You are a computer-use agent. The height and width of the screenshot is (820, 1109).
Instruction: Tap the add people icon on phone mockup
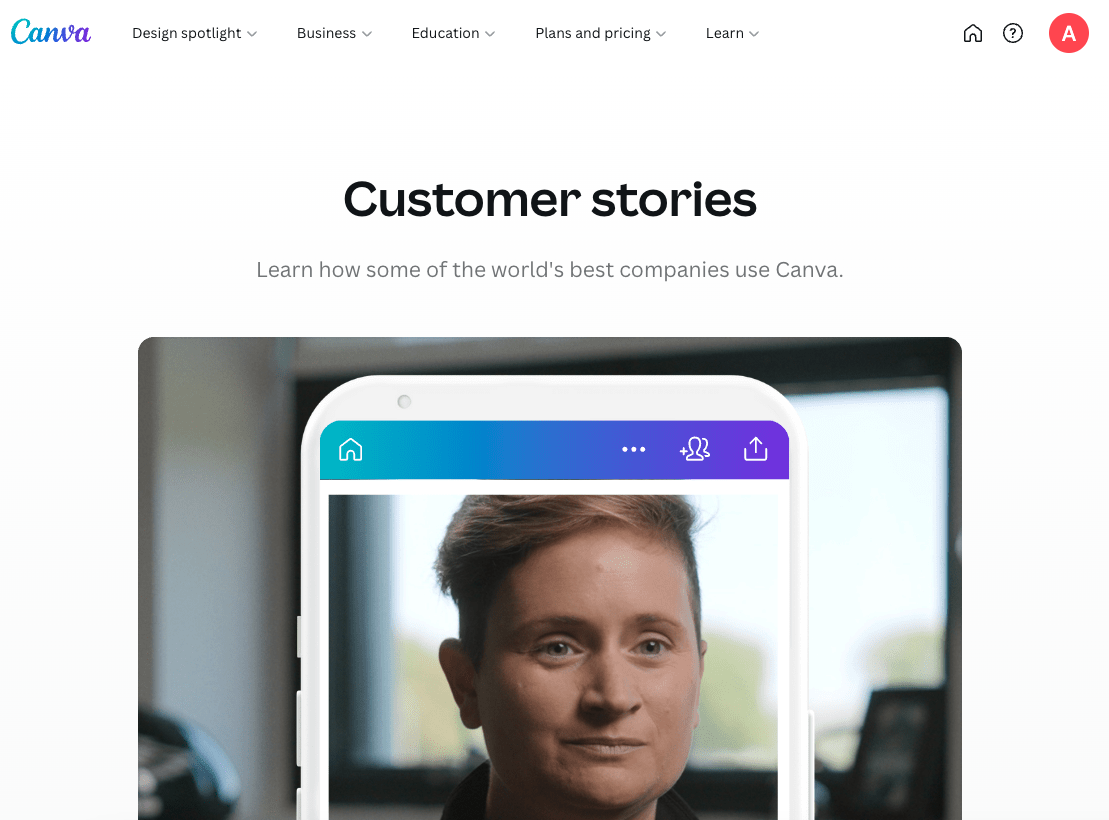click(x=695, y=449)
